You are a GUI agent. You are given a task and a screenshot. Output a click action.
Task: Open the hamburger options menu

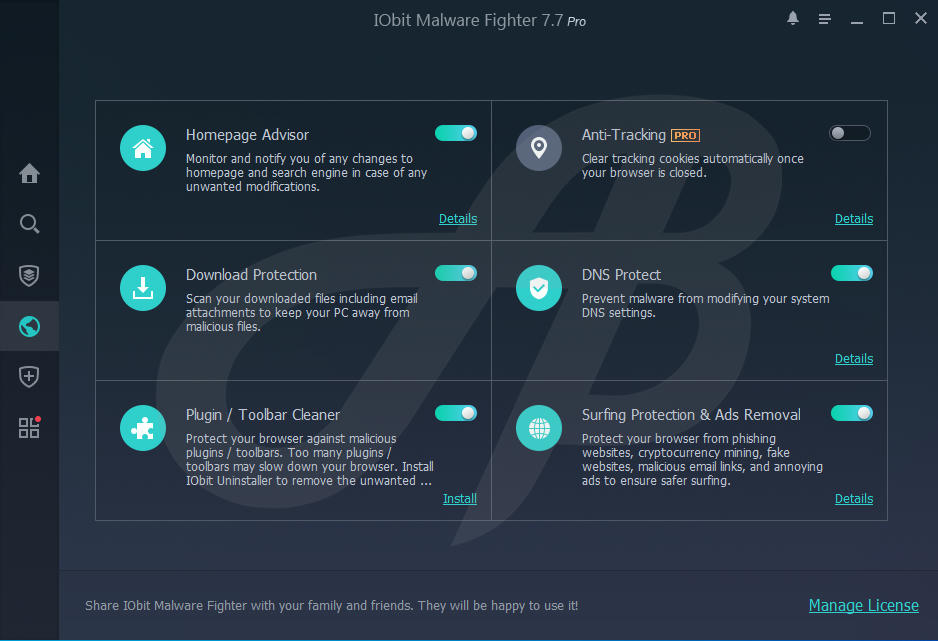[x=824, y=19]
